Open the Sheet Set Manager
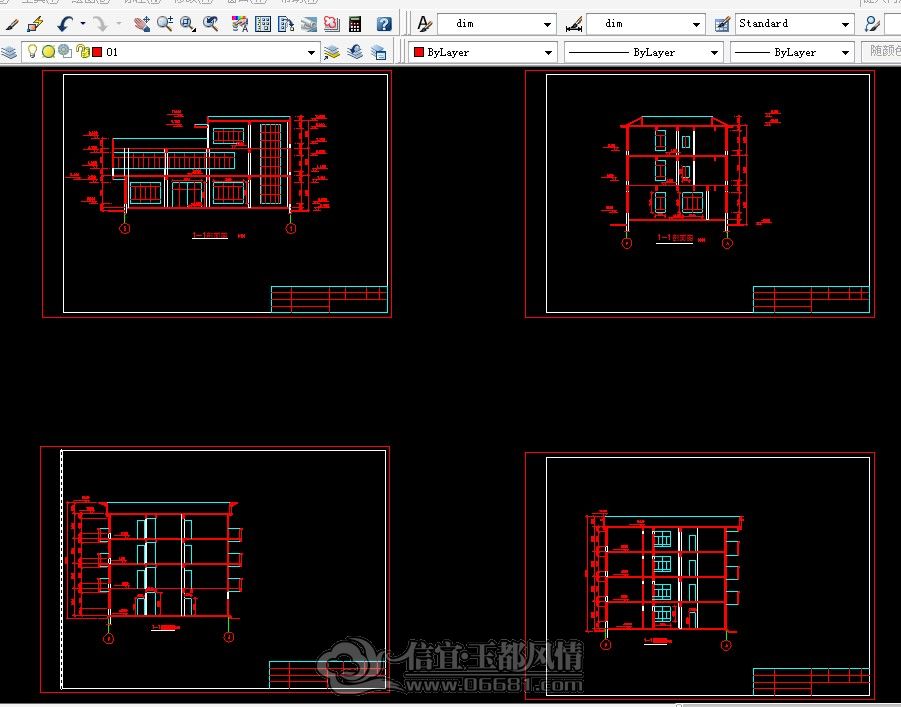Image resolution: width=901 pixels, height=707 pixels. pos(309,24)
